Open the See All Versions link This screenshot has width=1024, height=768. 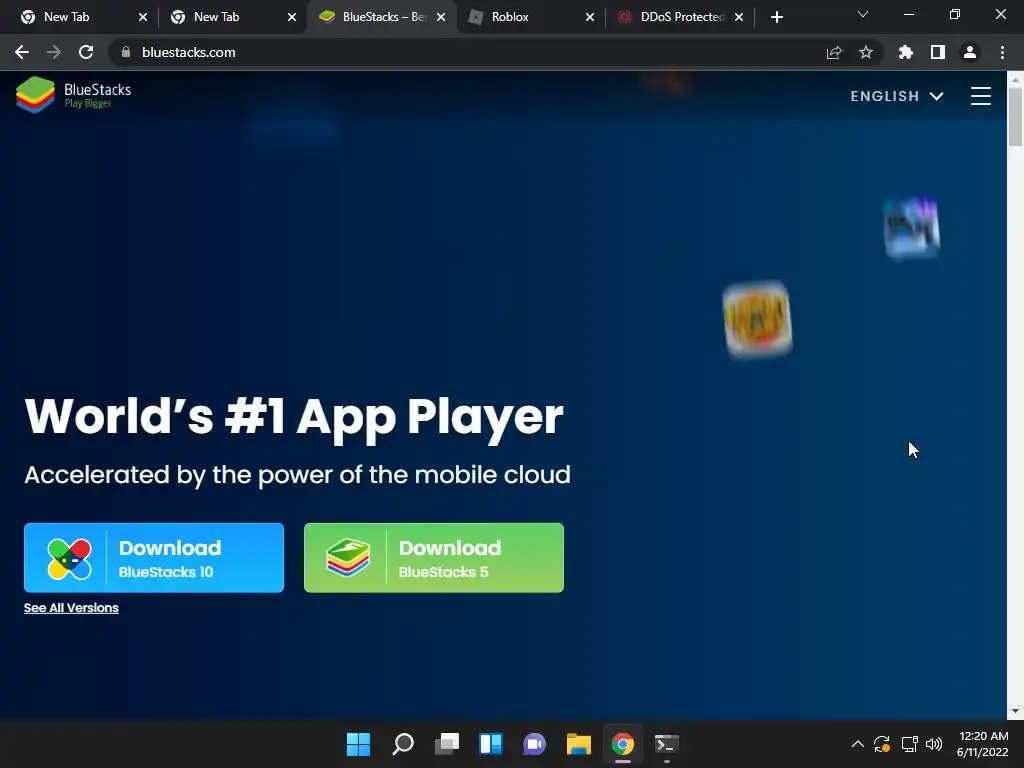click(x=71, y=608)
